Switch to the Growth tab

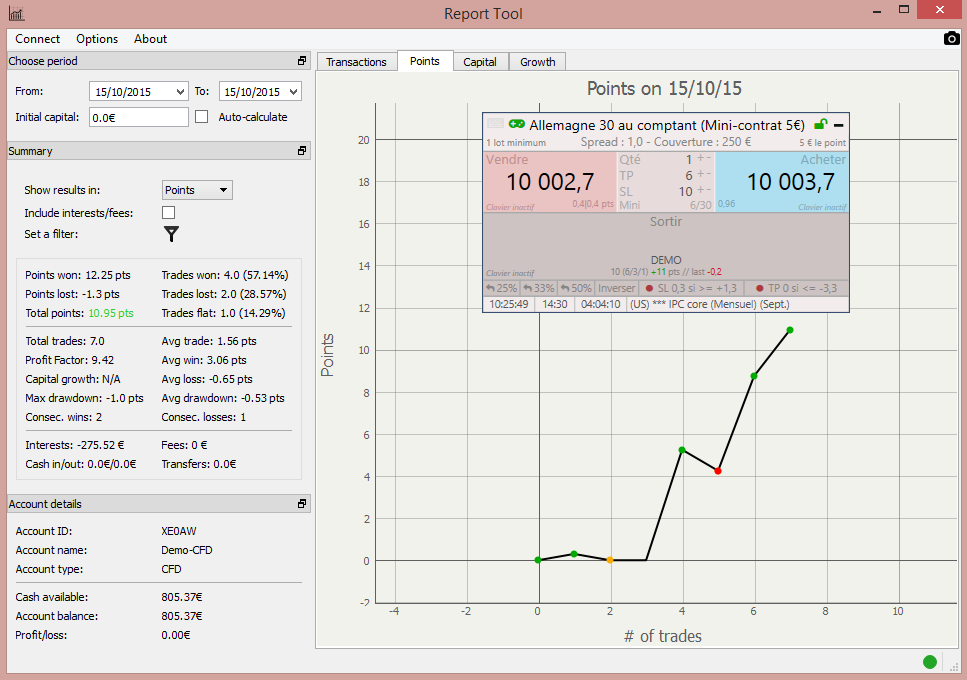click(538, 62)
